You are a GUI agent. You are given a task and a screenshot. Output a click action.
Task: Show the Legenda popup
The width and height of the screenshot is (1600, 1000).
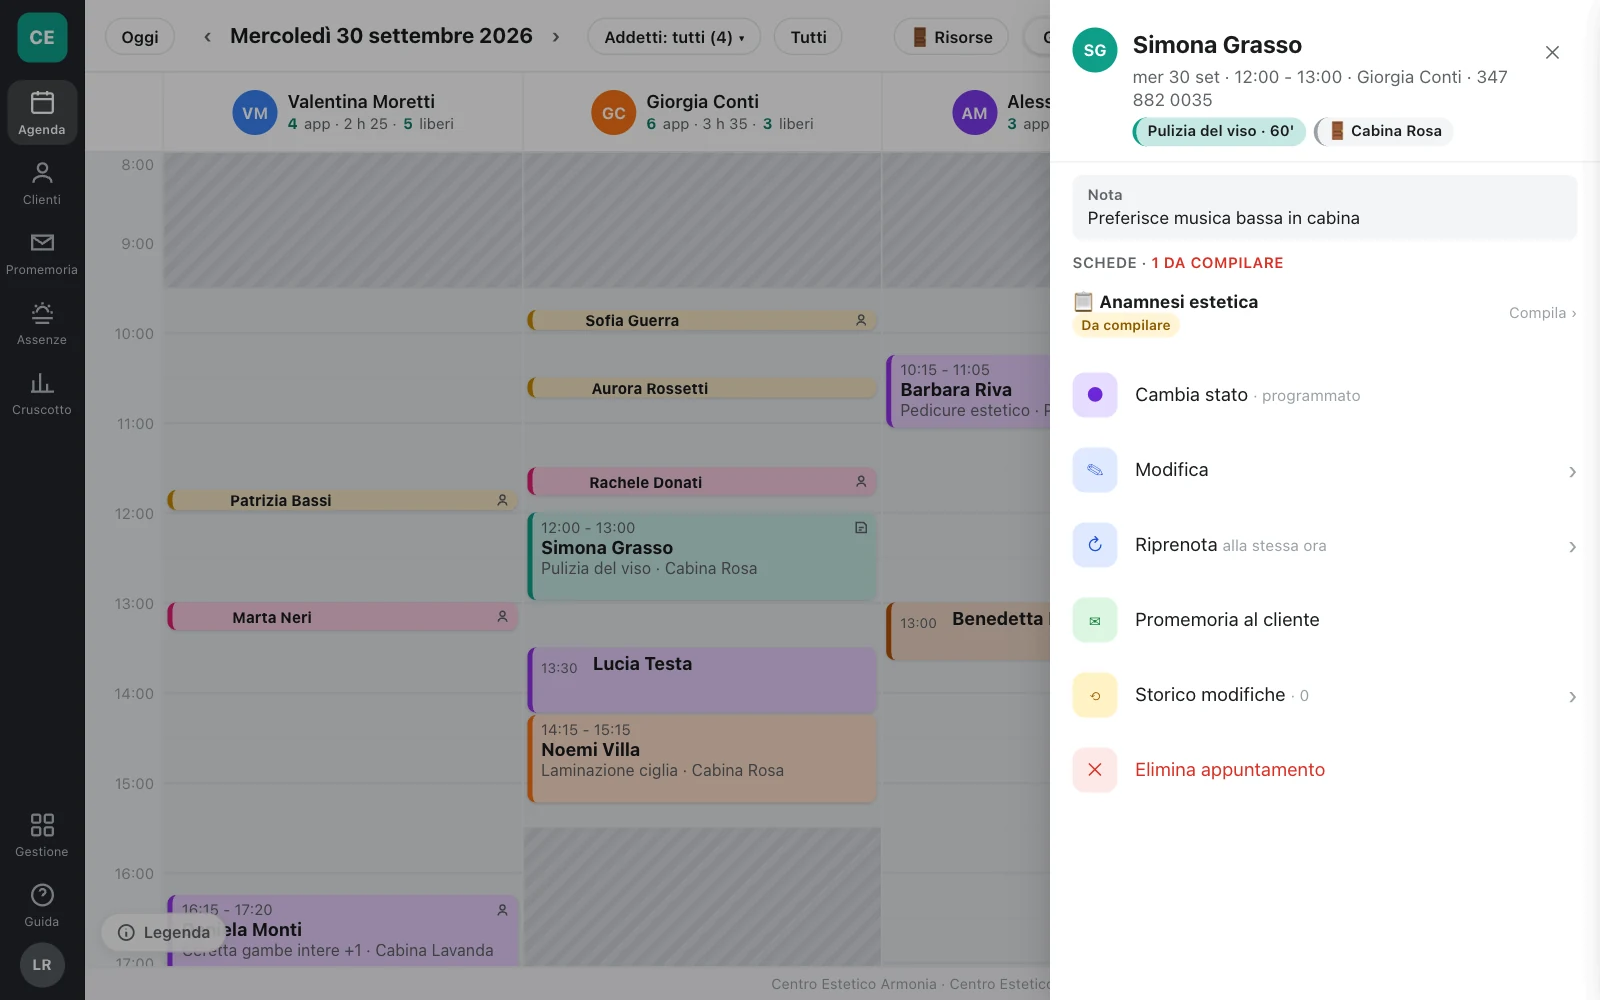(164, 932)
